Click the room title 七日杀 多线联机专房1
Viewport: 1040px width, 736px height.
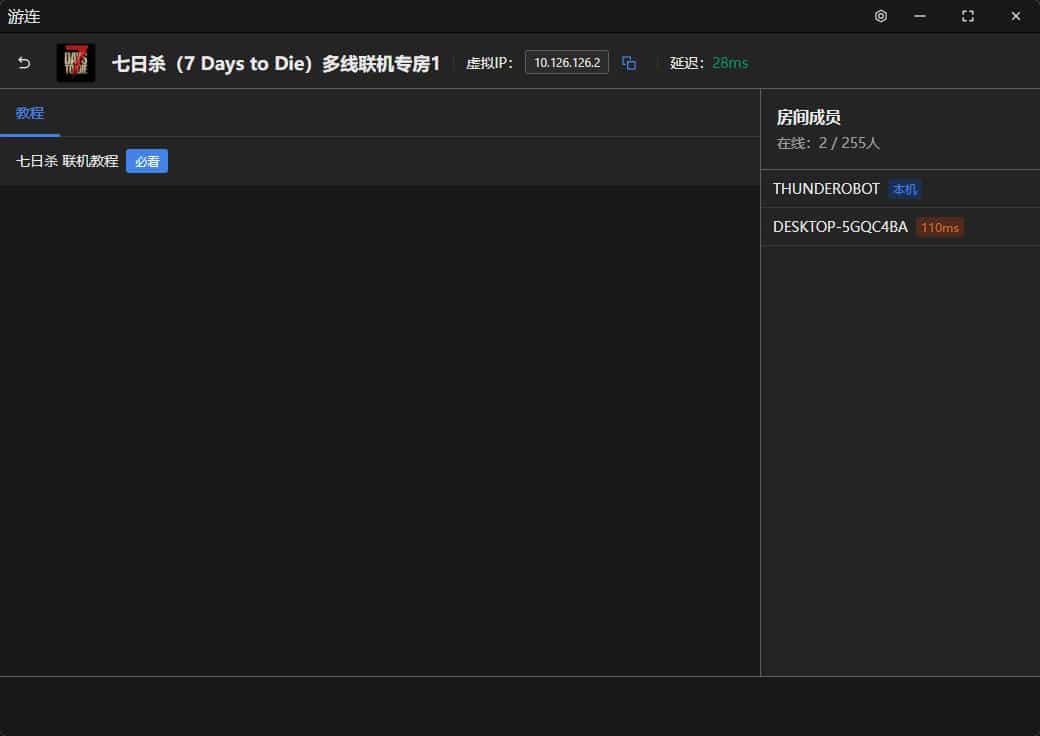pyautogui.click(x=276, y=63)
